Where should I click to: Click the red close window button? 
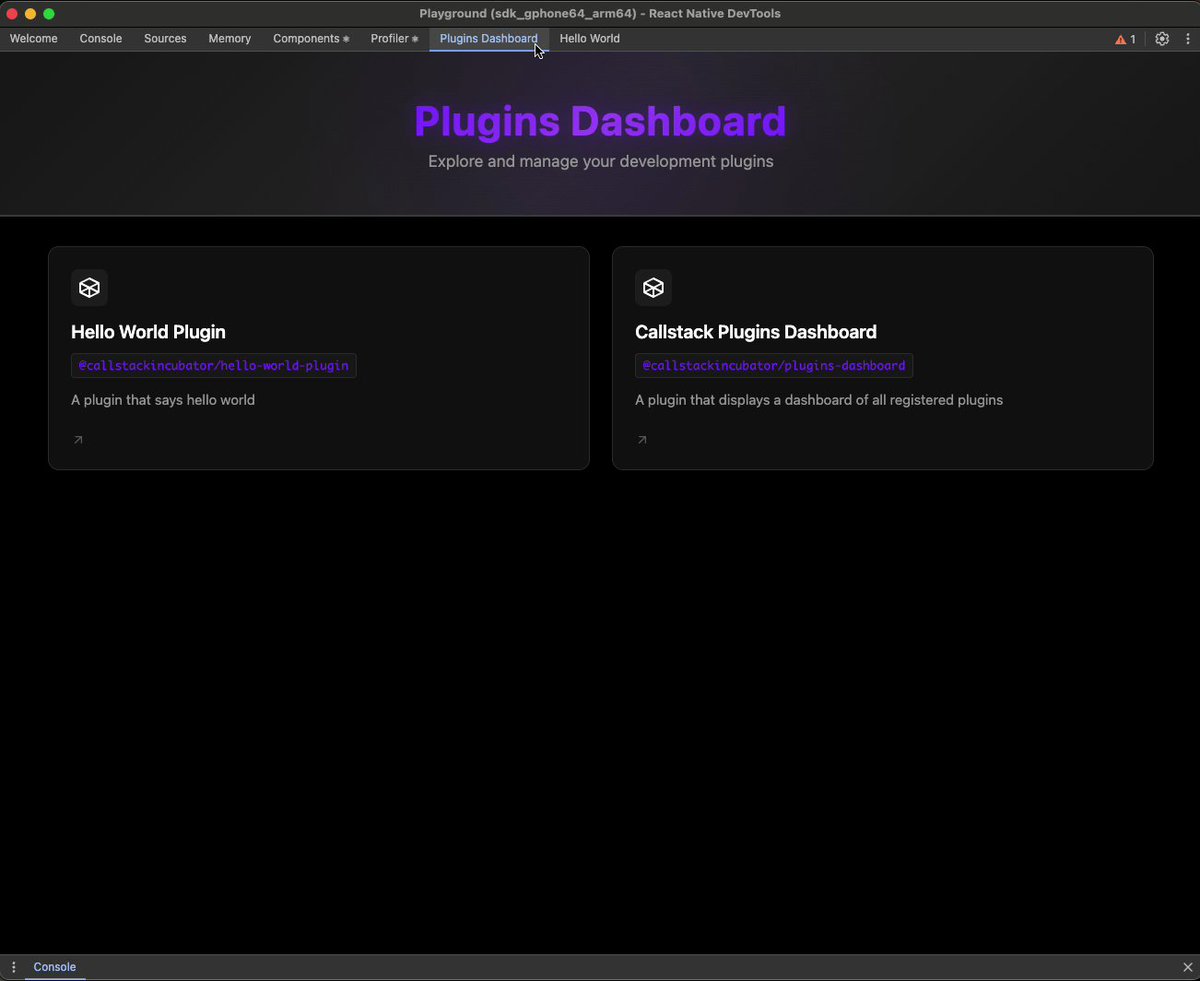pos(12,14)
